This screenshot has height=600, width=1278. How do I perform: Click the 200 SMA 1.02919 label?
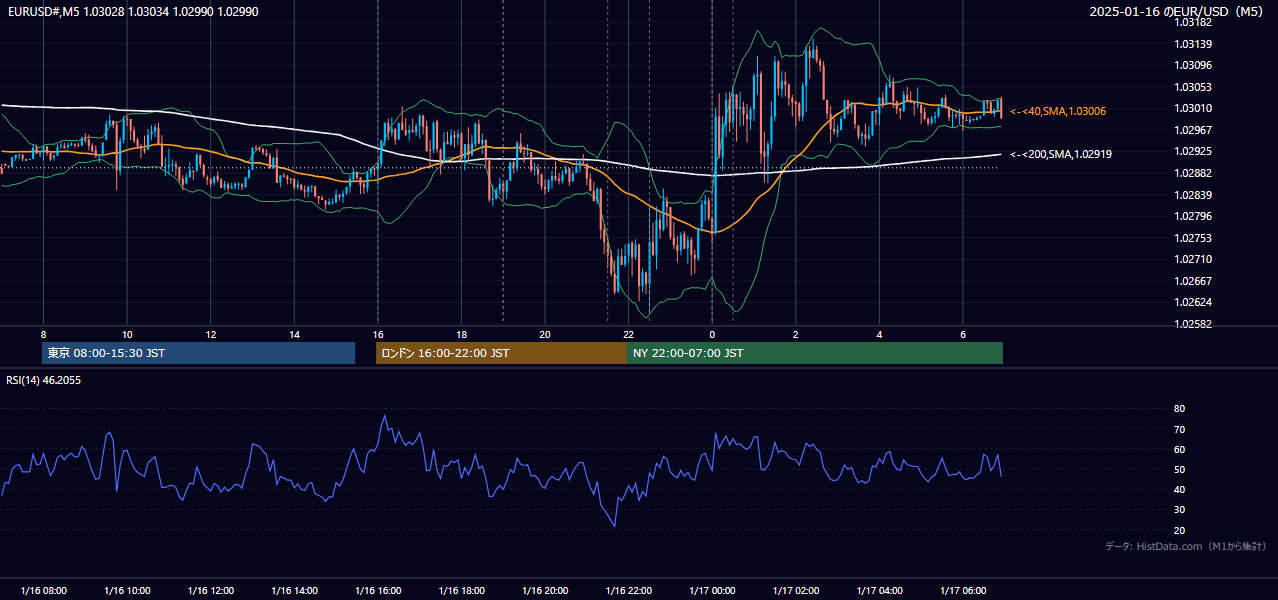pos(1061,154)
